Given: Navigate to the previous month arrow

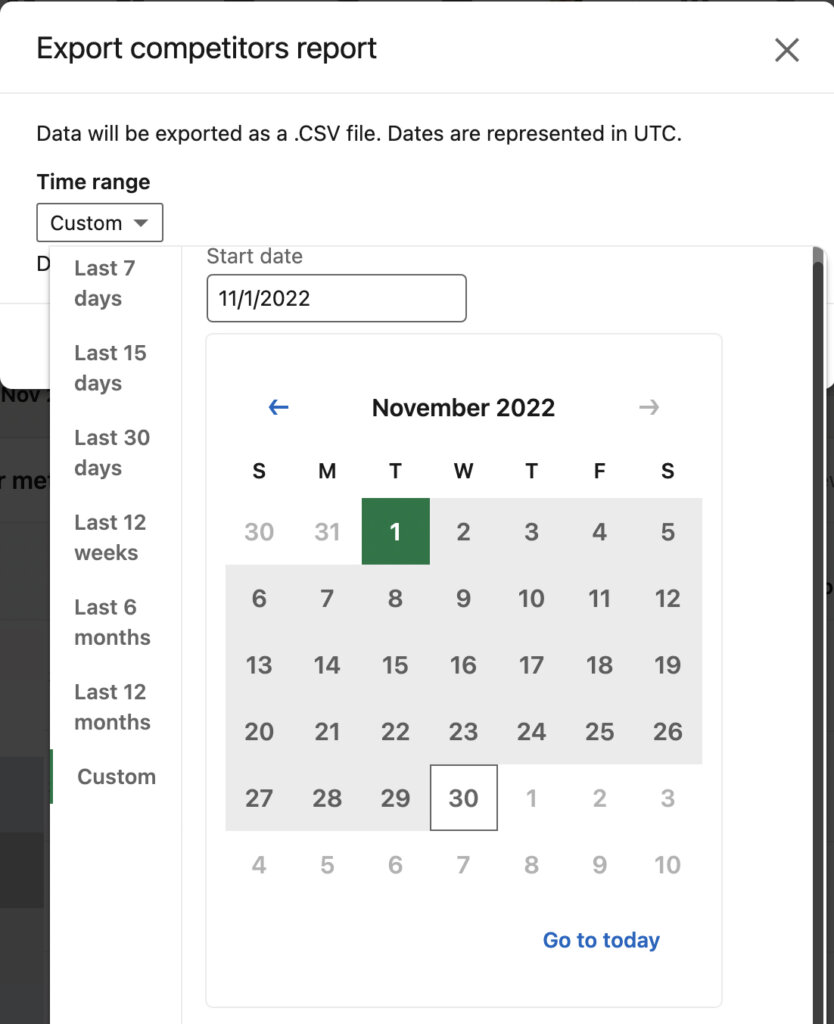Looking at the screenshot, I should point(277,407).
